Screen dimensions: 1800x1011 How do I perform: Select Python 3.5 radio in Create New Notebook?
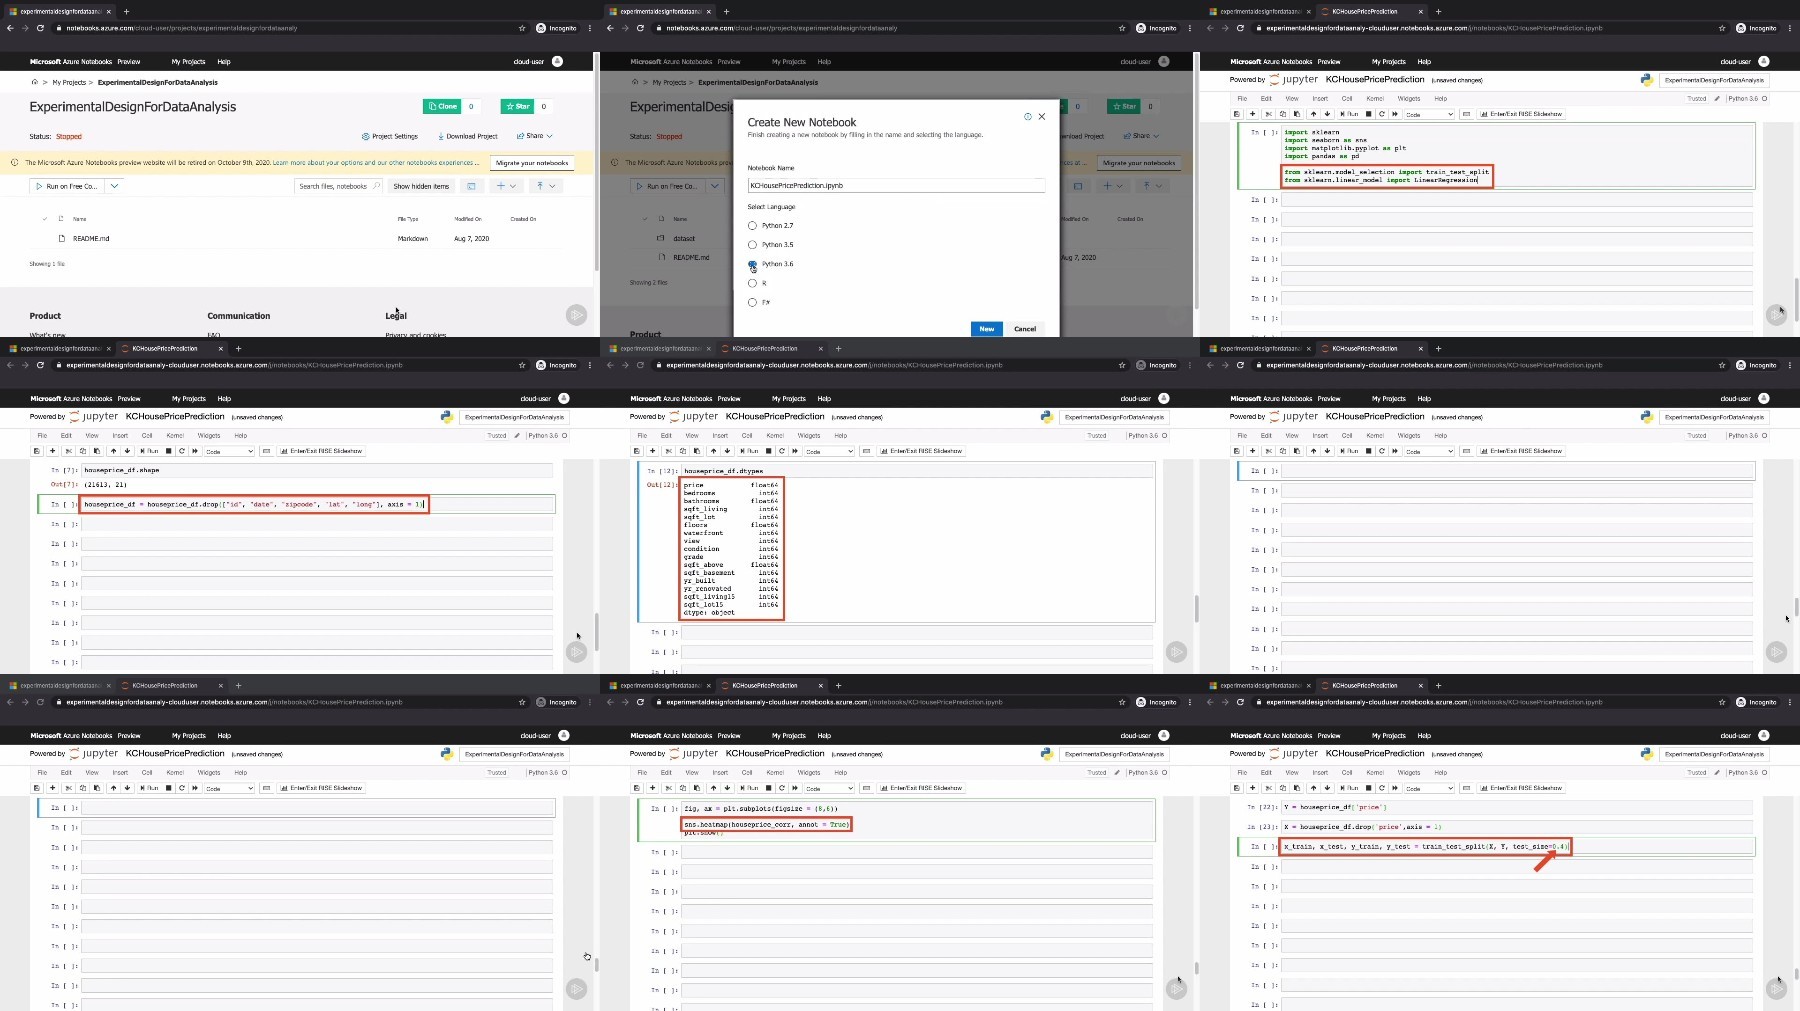click(x=752, y=244)
